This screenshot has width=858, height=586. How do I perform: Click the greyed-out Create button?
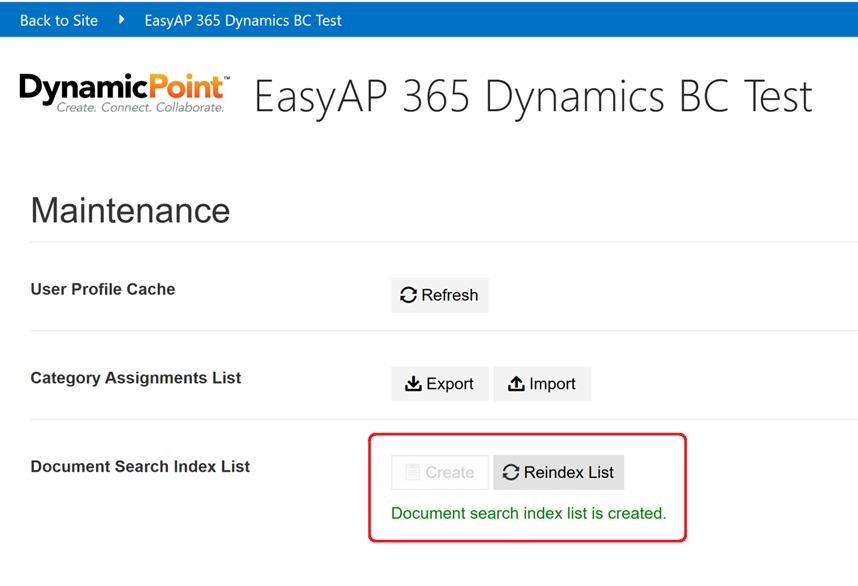point(440,472)
